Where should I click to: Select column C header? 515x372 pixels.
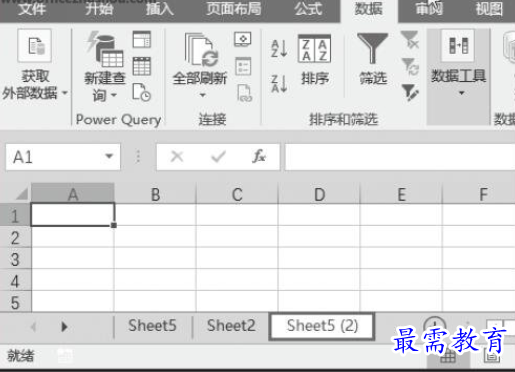click(x=237, y=193)
